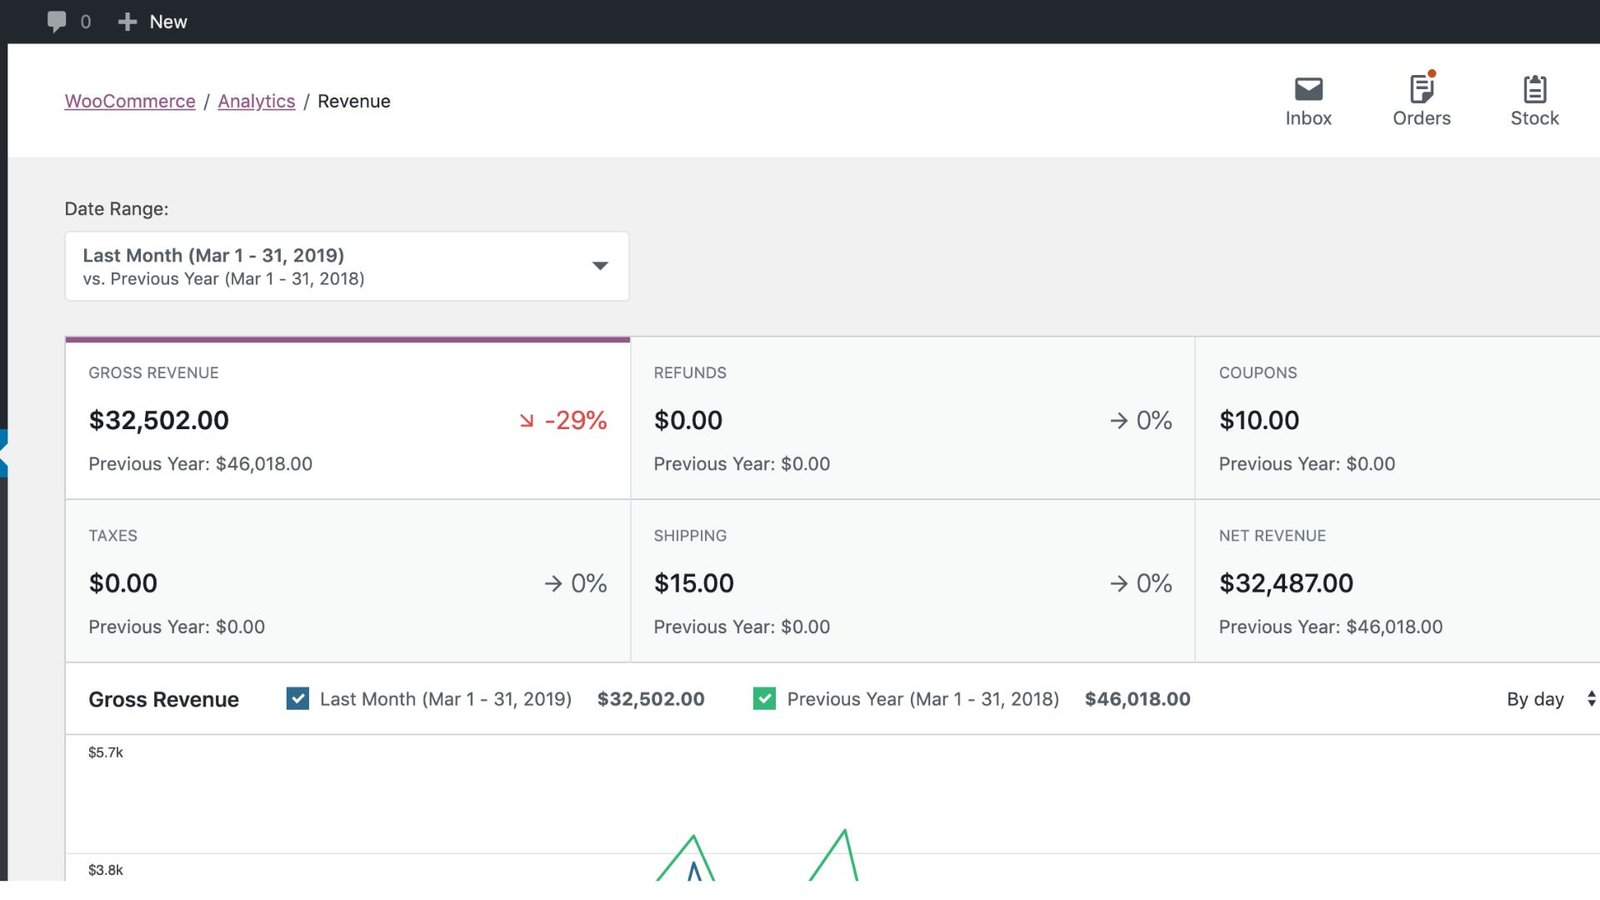
Task: Open the Date Range dropdown
Action: pyautogui.click(x=346, y=266)
